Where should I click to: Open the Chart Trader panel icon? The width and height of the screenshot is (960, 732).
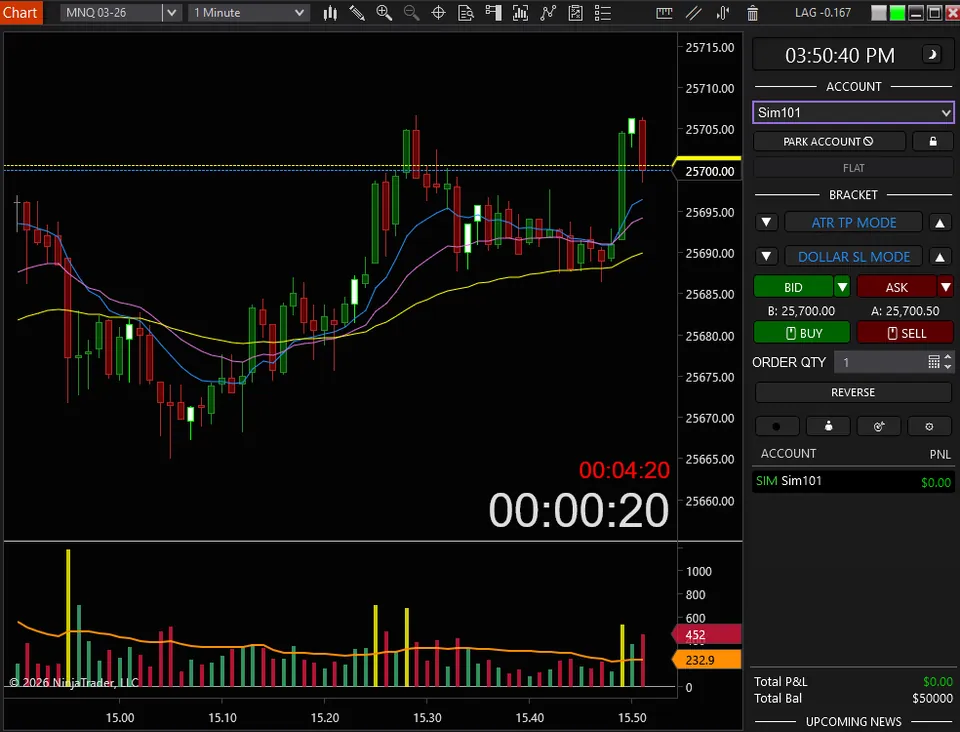493,13
